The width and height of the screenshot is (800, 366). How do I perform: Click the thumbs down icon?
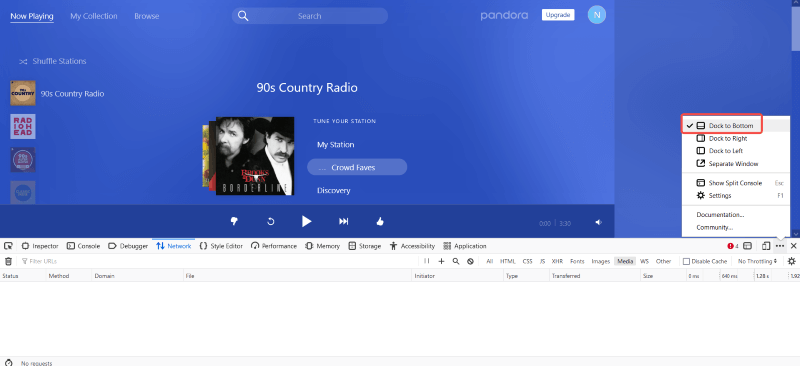(234, 221)
